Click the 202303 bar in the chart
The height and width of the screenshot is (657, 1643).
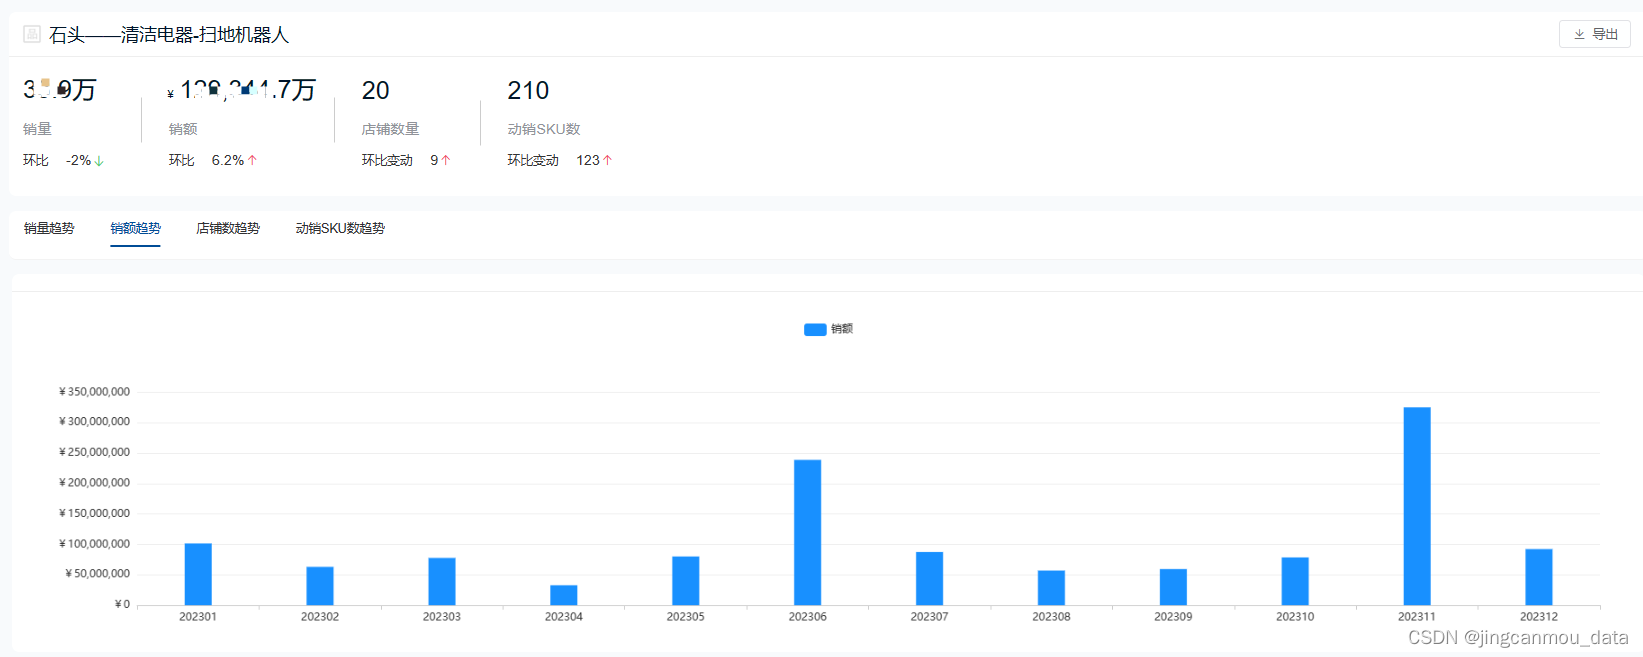pos(442,581)
